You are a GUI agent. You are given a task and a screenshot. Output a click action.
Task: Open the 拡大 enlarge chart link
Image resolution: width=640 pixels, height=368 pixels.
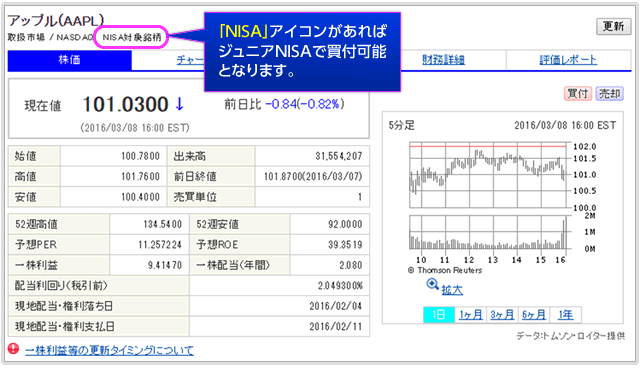(452, 290)
